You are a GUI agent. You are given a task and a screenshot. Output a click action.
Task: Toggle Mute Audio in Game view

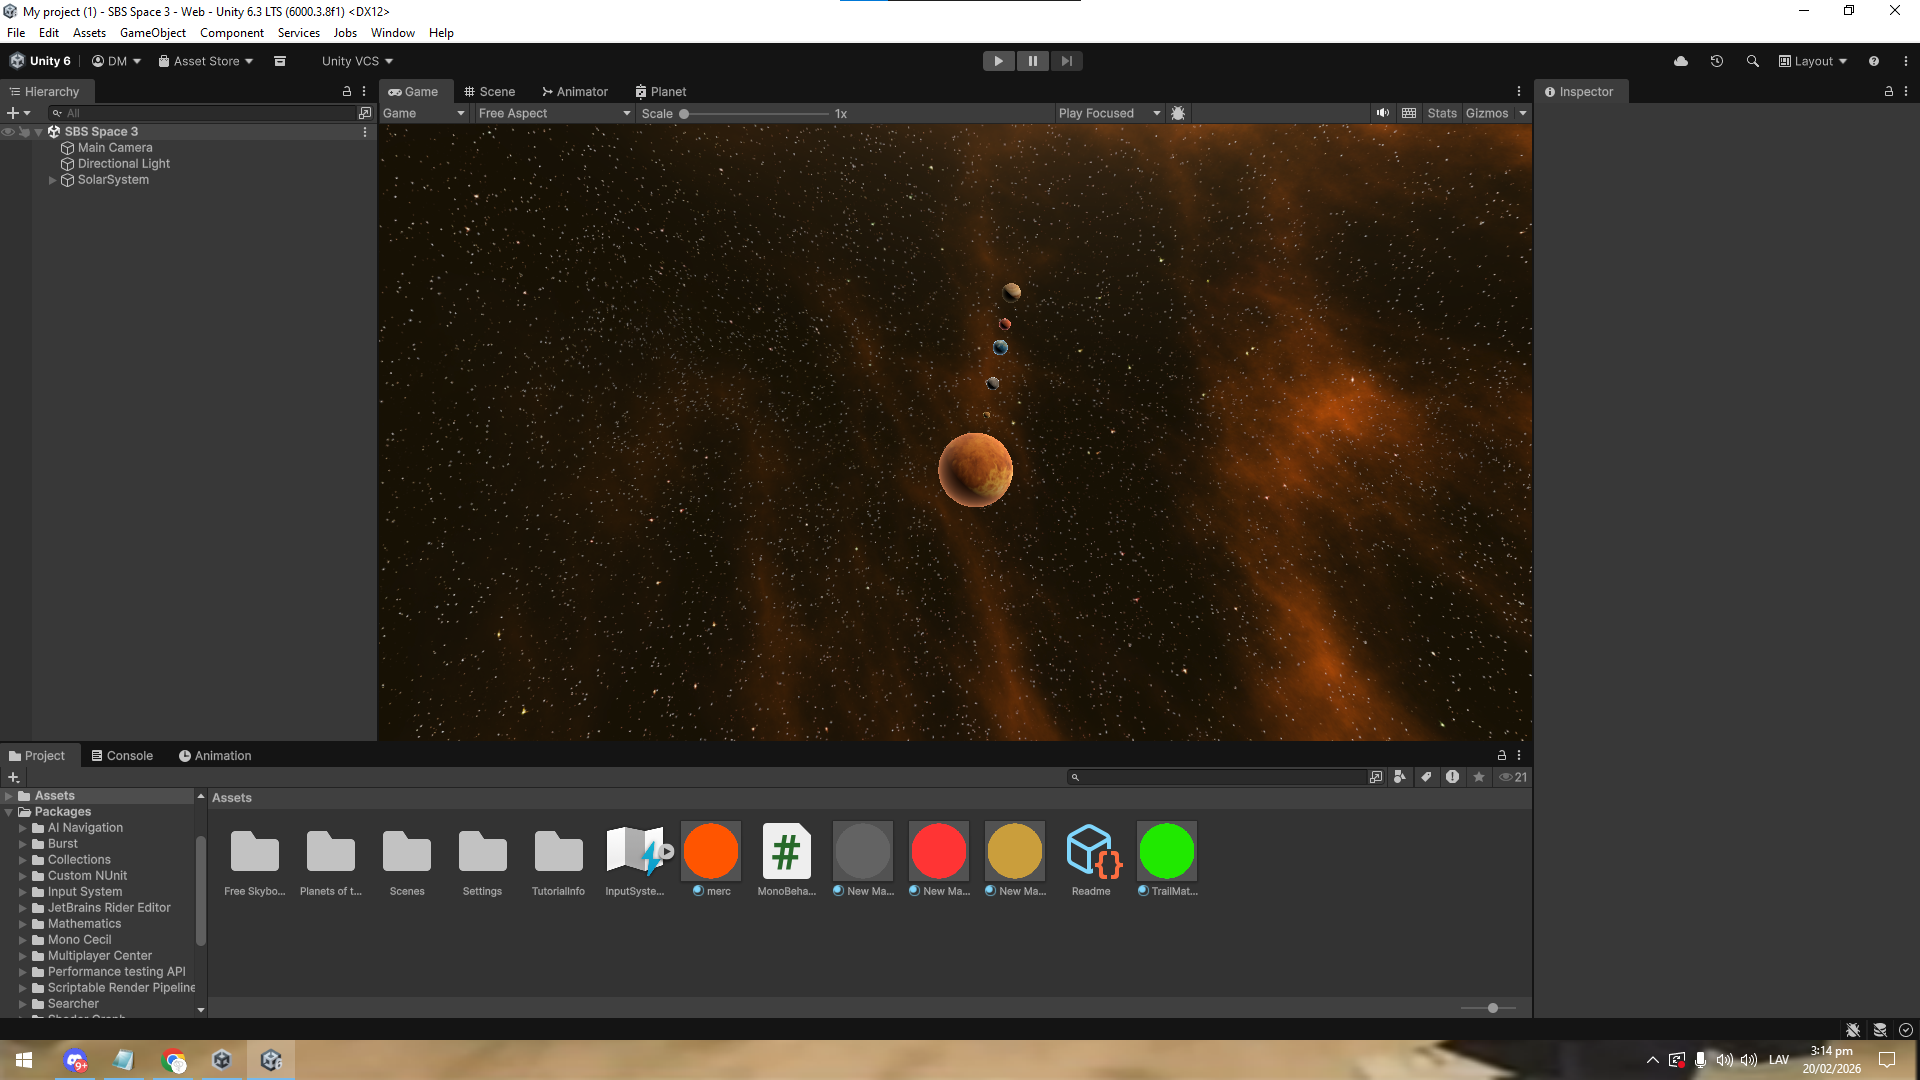pos(1382,113)
